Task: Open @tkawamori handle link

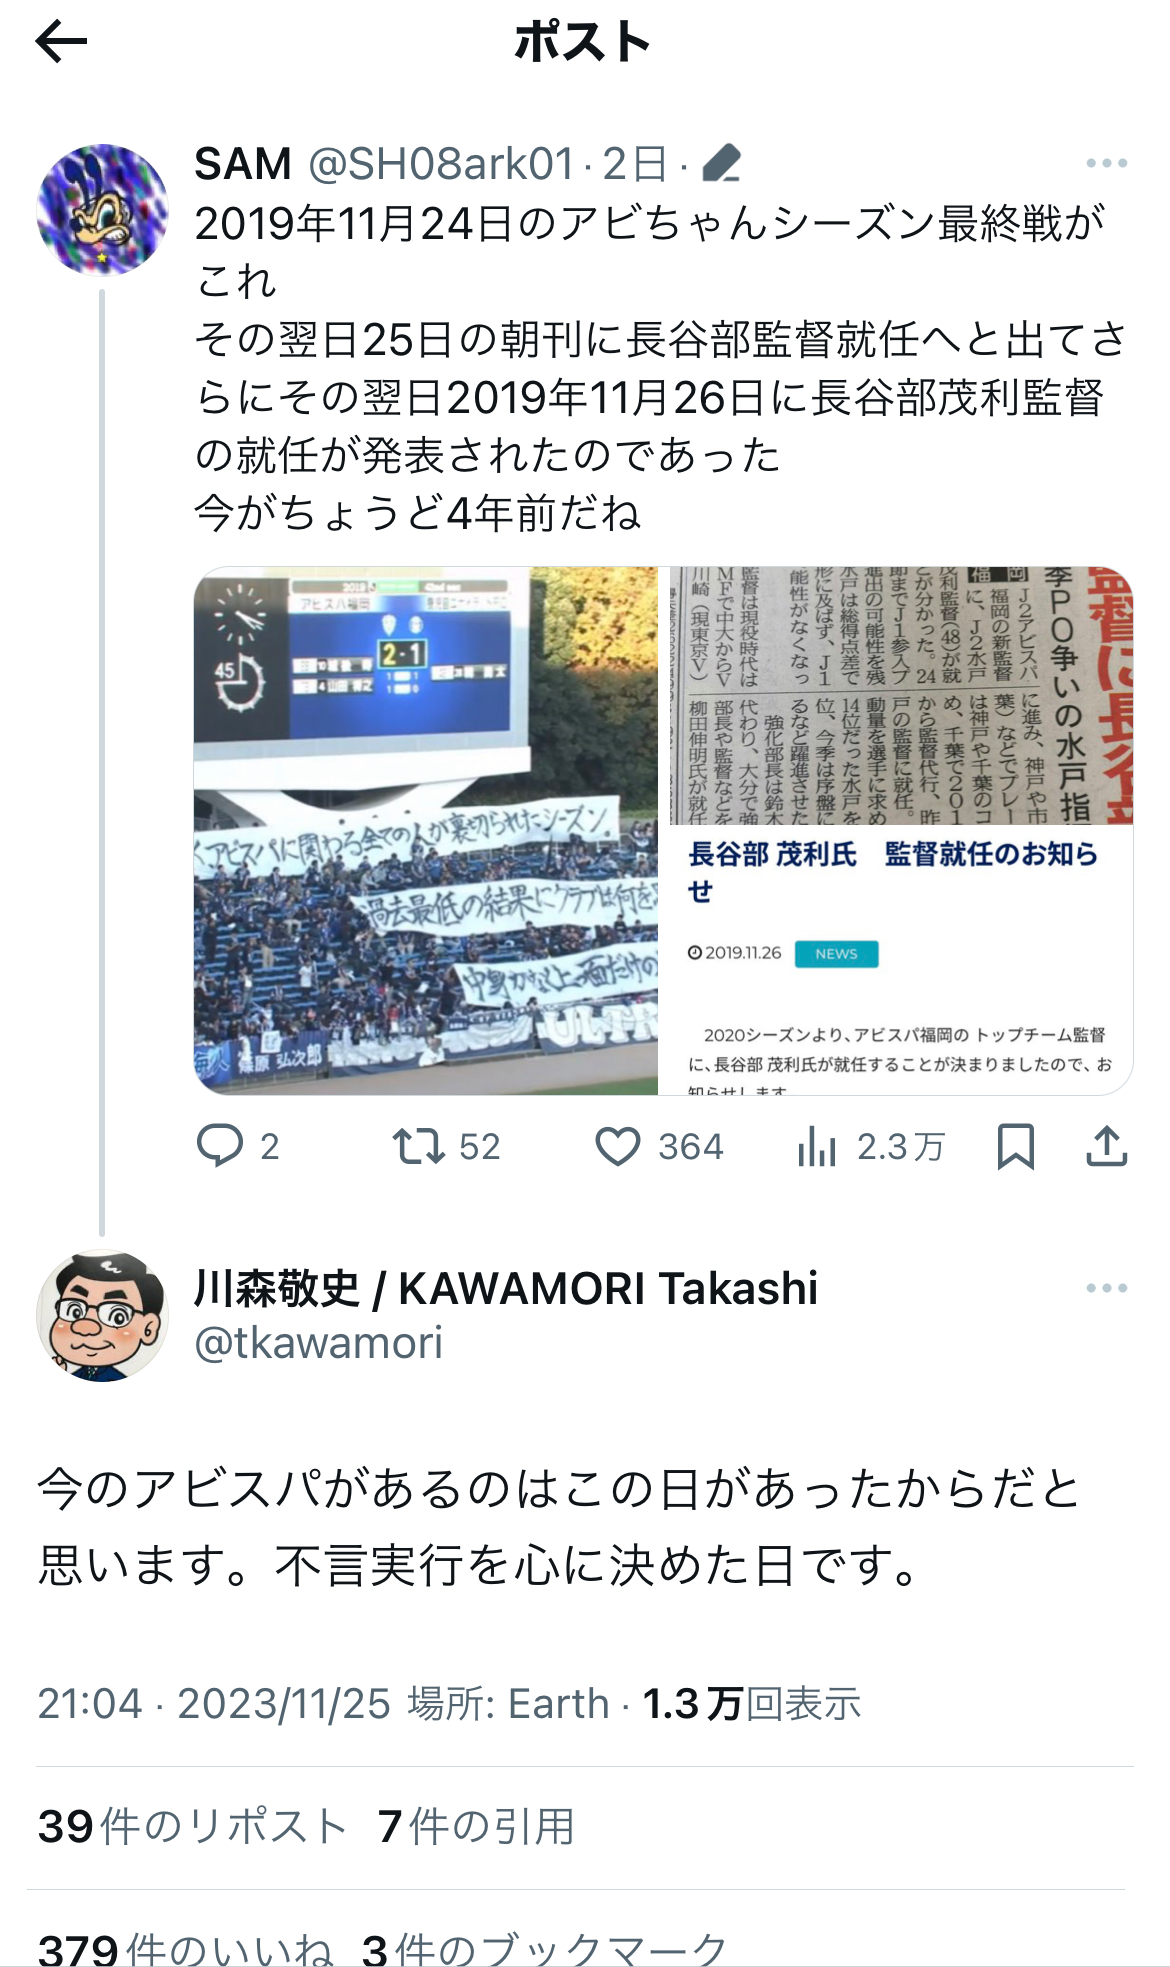Action: click(318, 1343)
